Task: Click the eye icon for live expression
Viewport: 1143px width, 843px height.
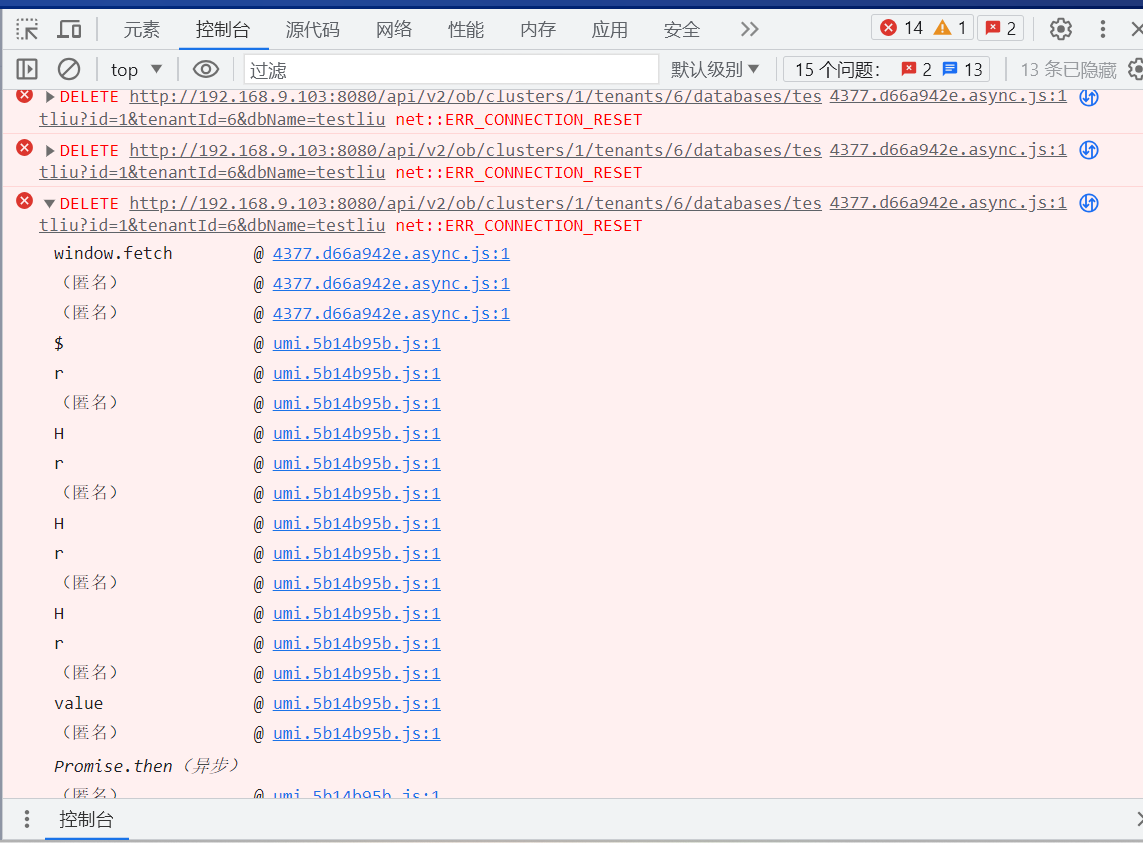Action: coord(206,69)
